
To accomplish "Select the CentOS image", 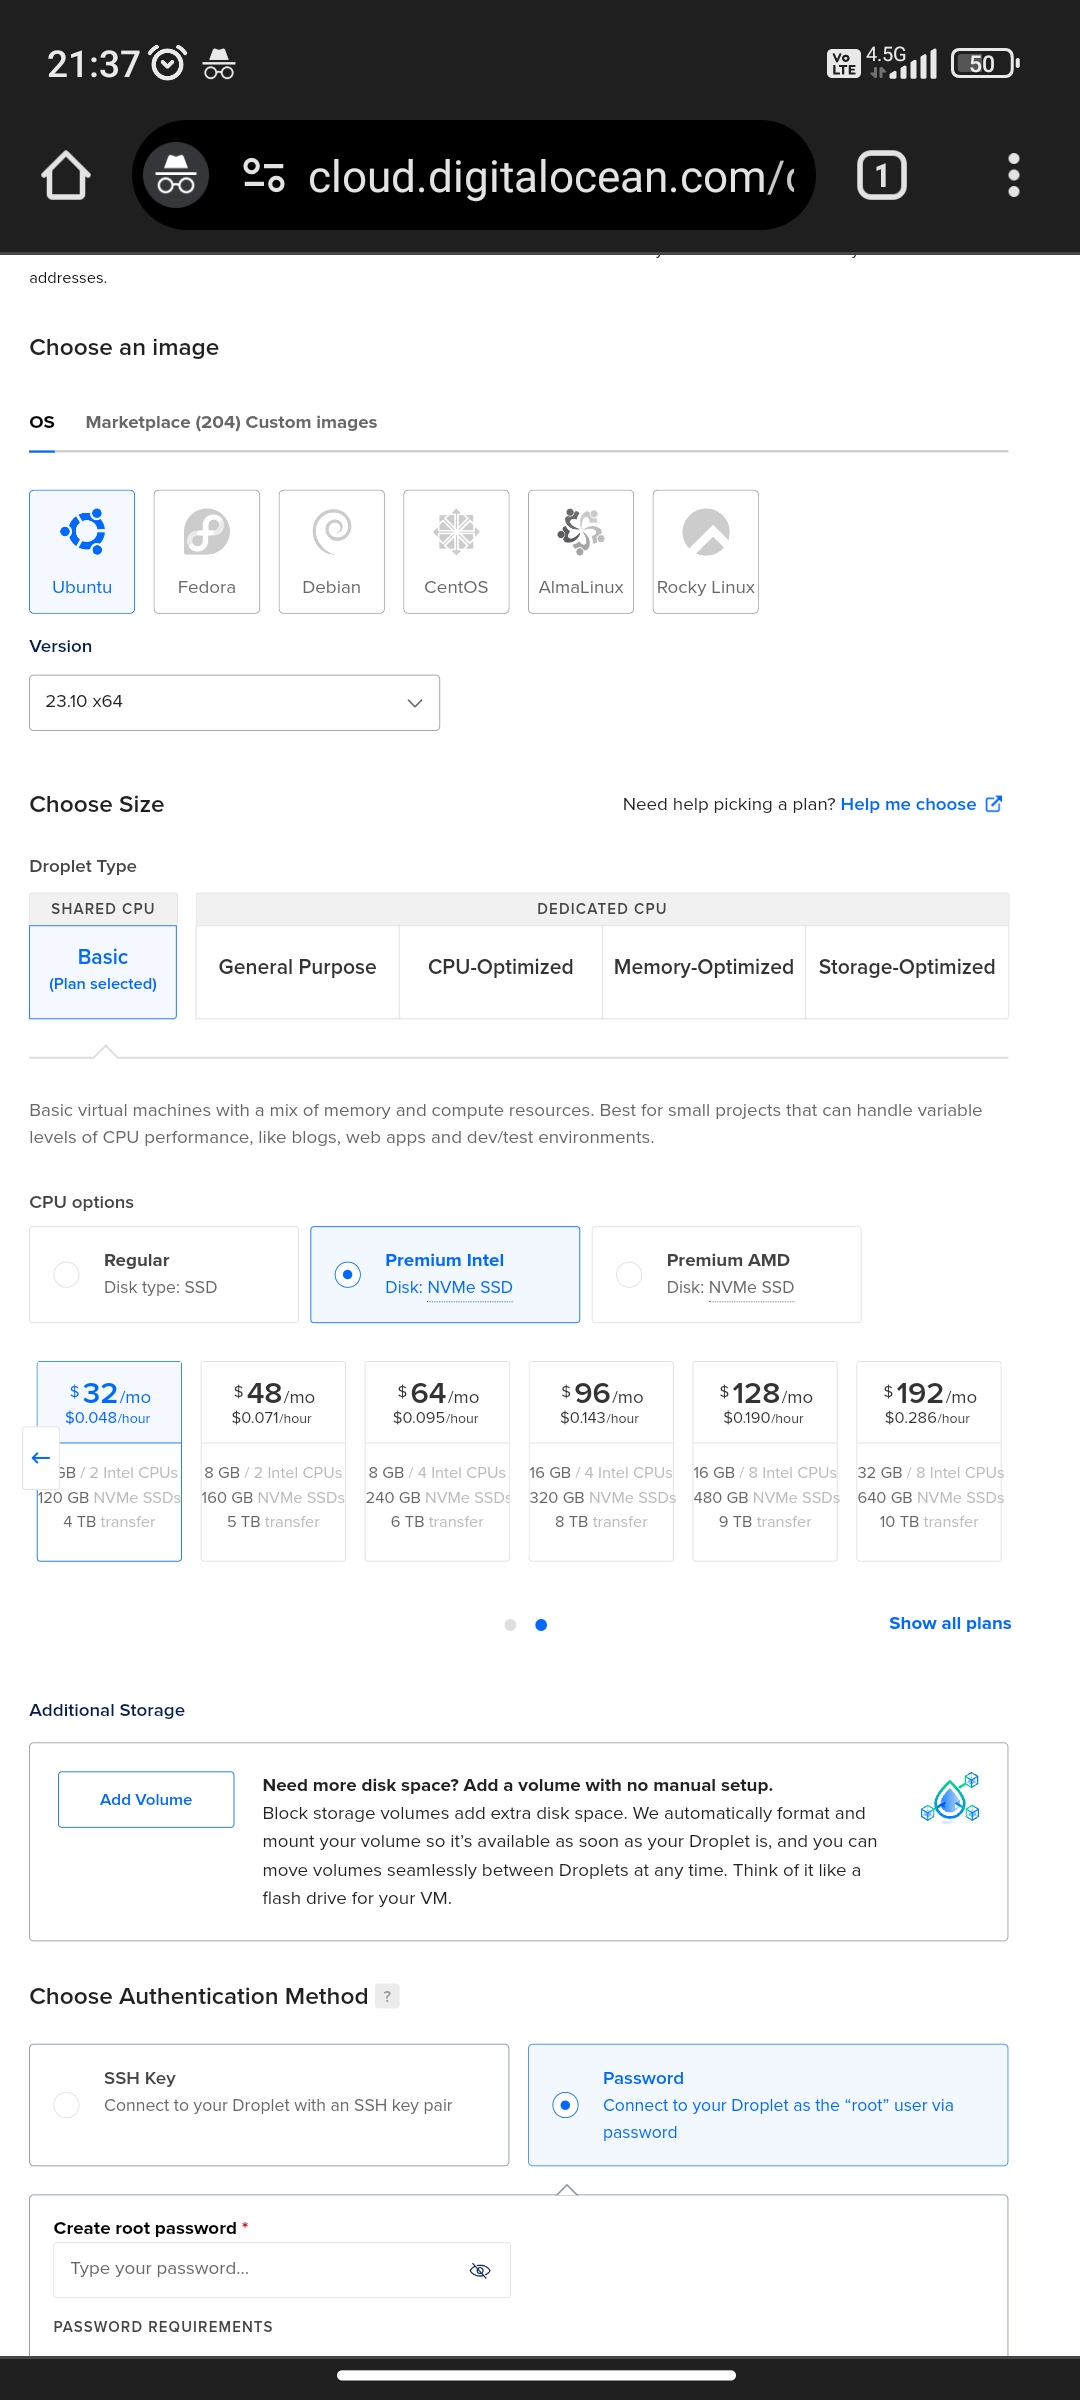I will pyautogui.click(x=456, y=552).
